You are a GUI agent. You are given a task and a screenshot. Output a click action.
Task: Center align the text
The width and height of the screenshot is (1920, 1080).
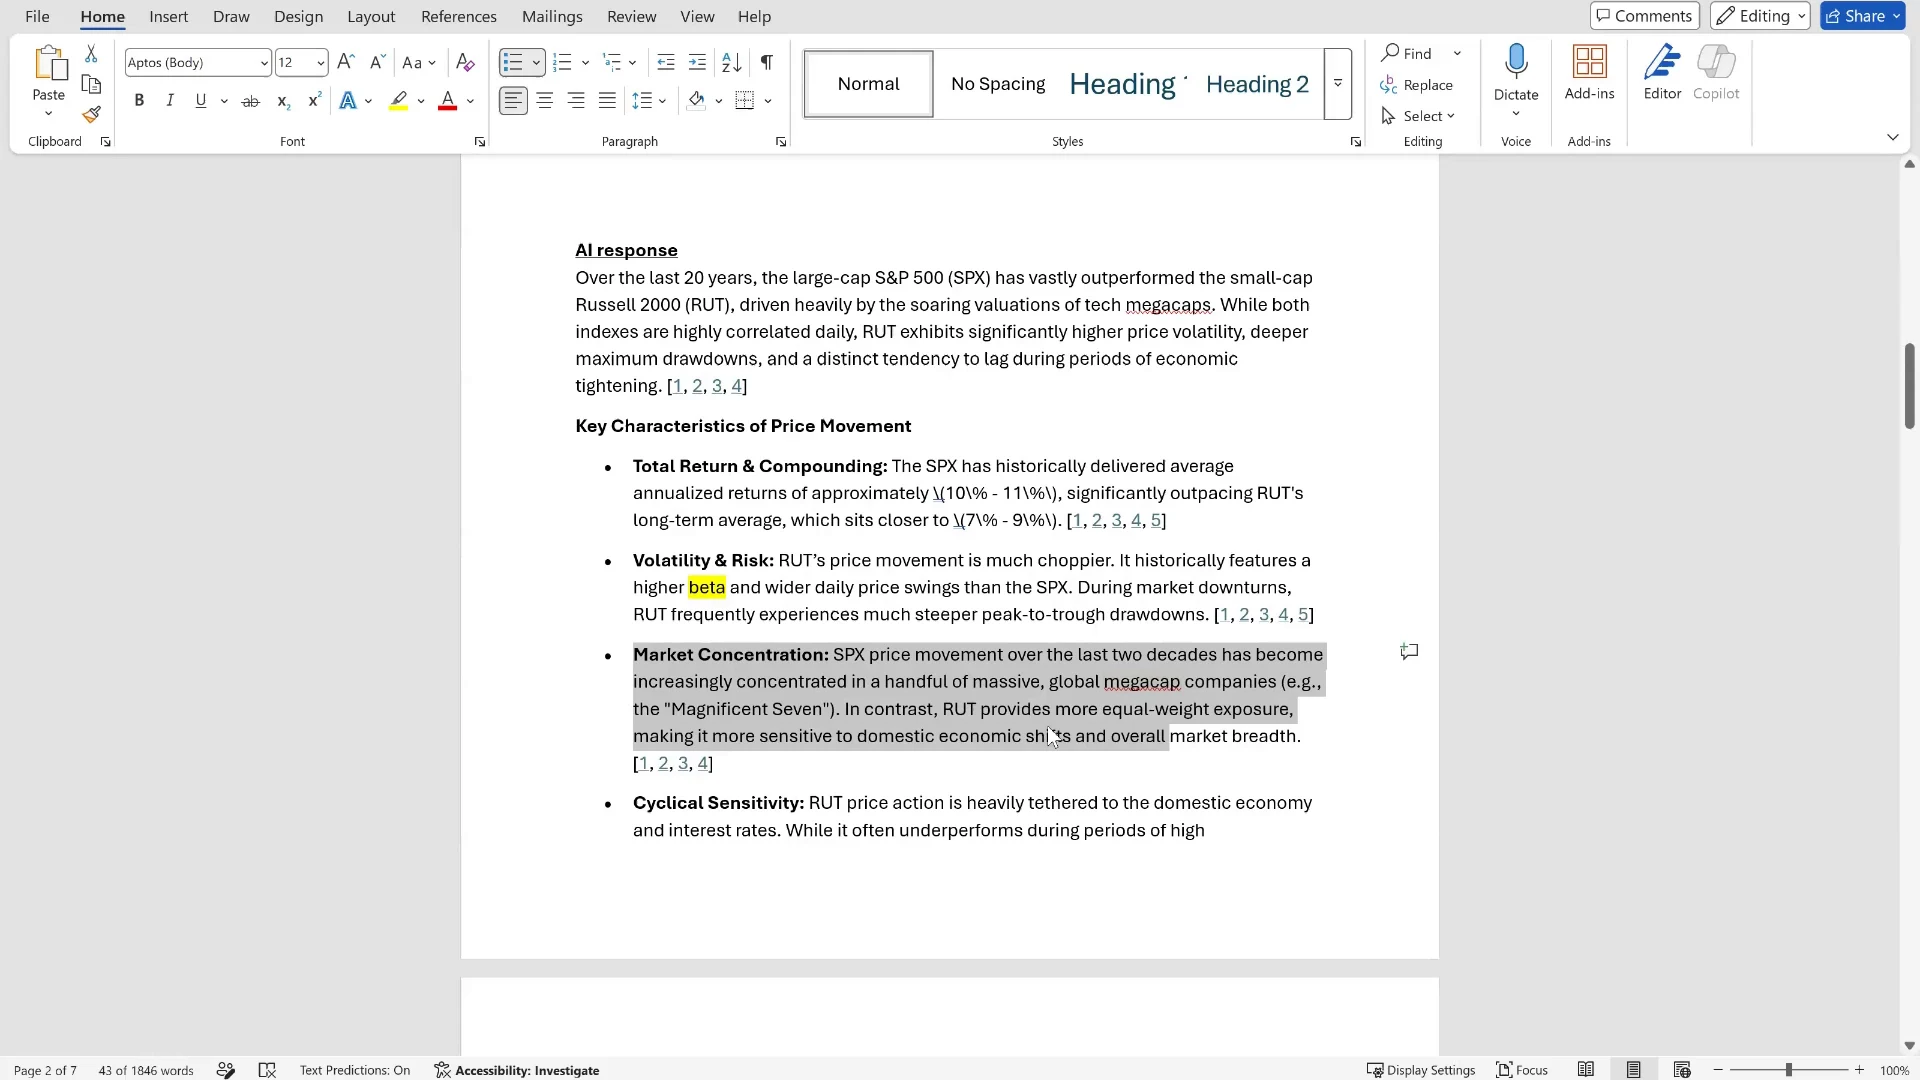coord(545,101)
